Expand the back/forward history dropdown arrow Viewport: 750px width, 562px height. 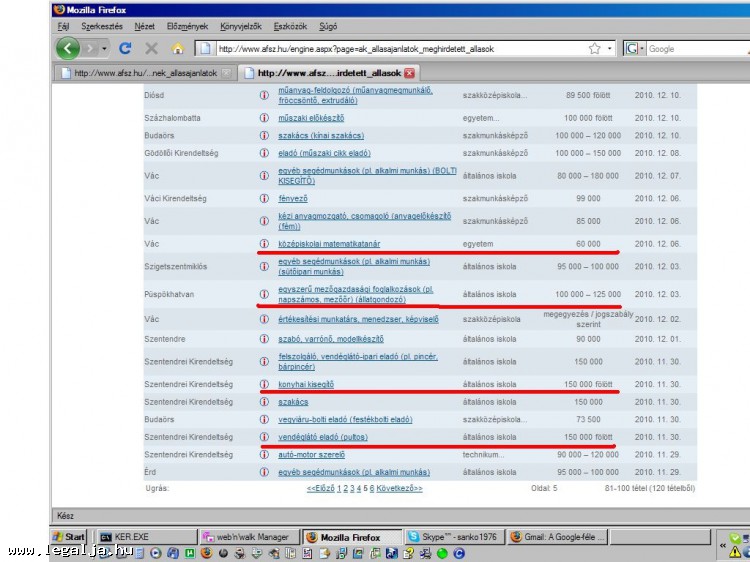tap(104, 48)
